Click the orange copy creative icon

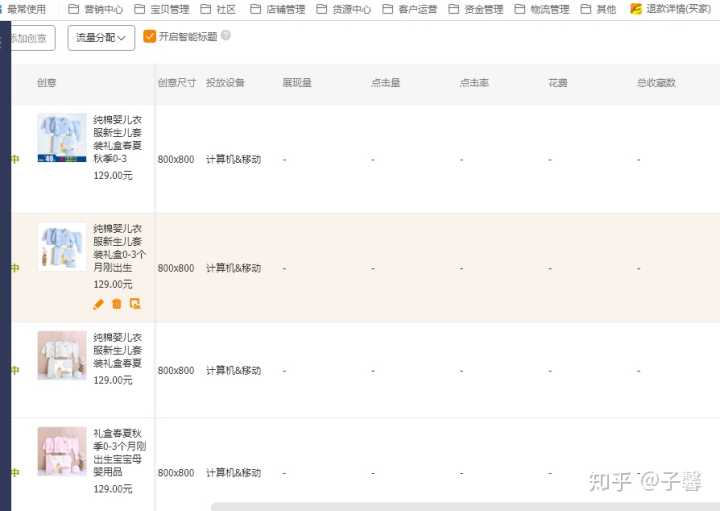(135, 304)
